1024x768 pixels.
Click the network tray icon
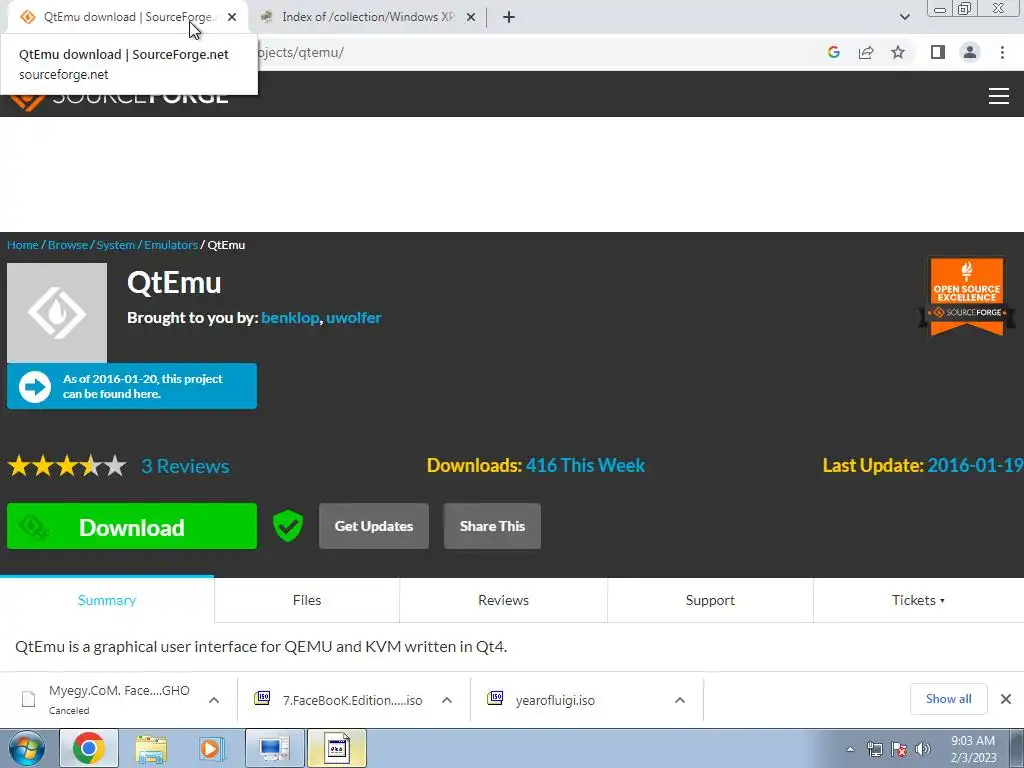[x=874, y=749]
